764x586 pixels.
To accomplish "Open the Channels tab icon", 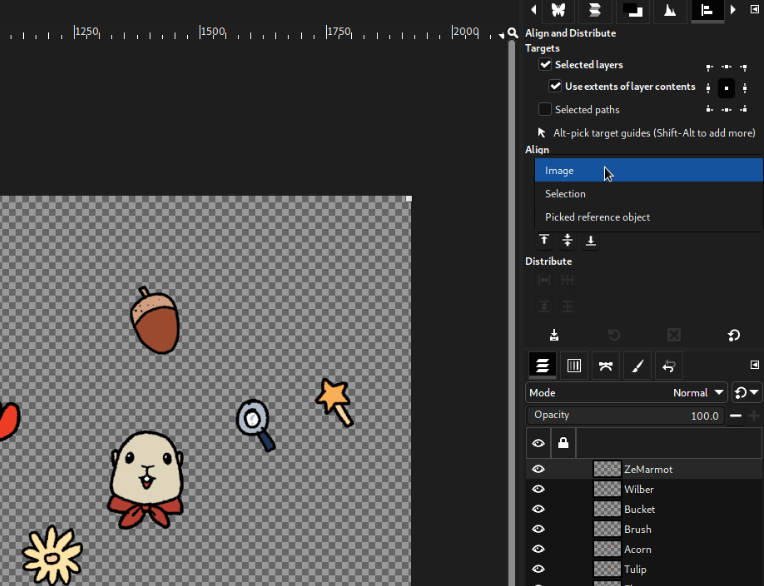I will point(574,366).
